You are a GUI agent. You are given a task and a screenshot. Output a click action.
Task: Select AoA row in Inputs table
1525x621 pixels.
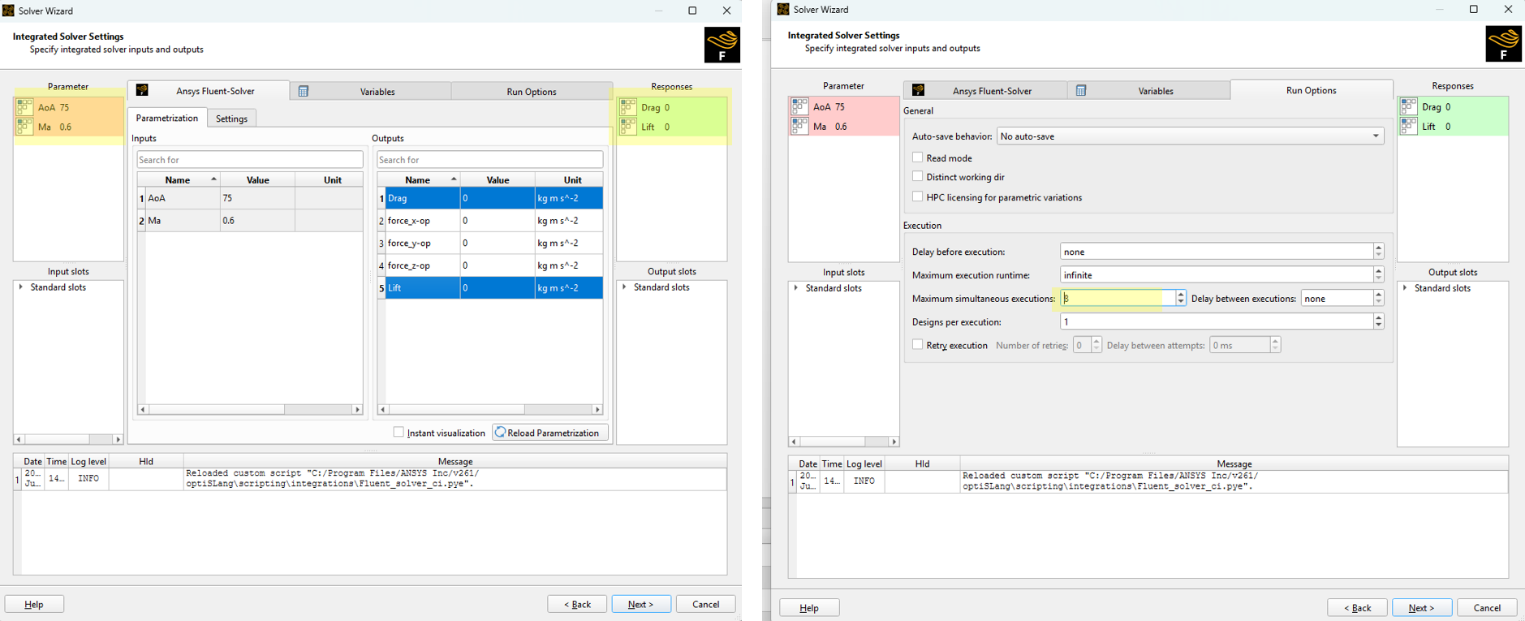[250, 198]
